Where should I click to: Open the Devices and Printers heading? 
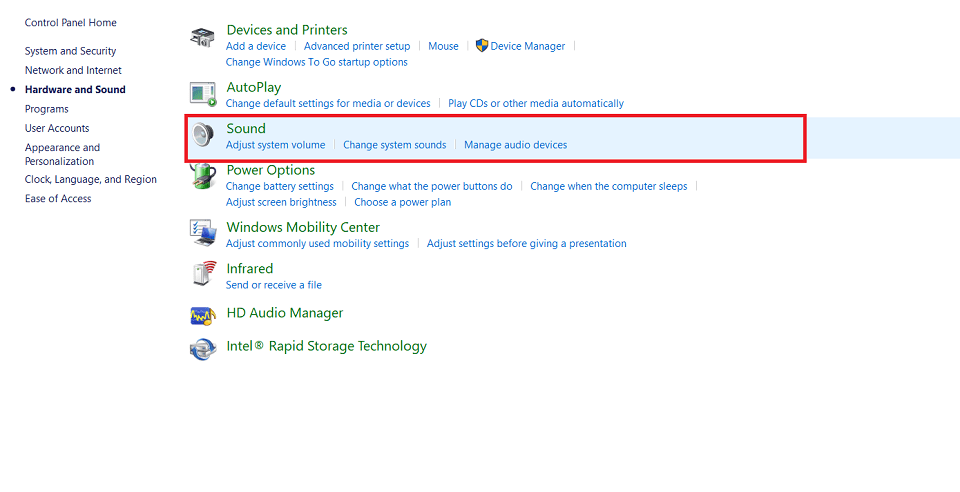pyautogui.click(x=287, y=30)
